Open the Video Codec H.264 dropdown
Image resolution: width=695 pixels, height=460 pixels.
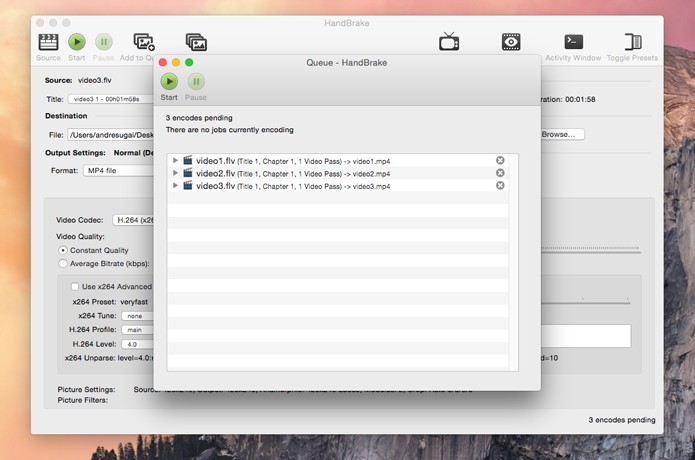pos(133,220)
